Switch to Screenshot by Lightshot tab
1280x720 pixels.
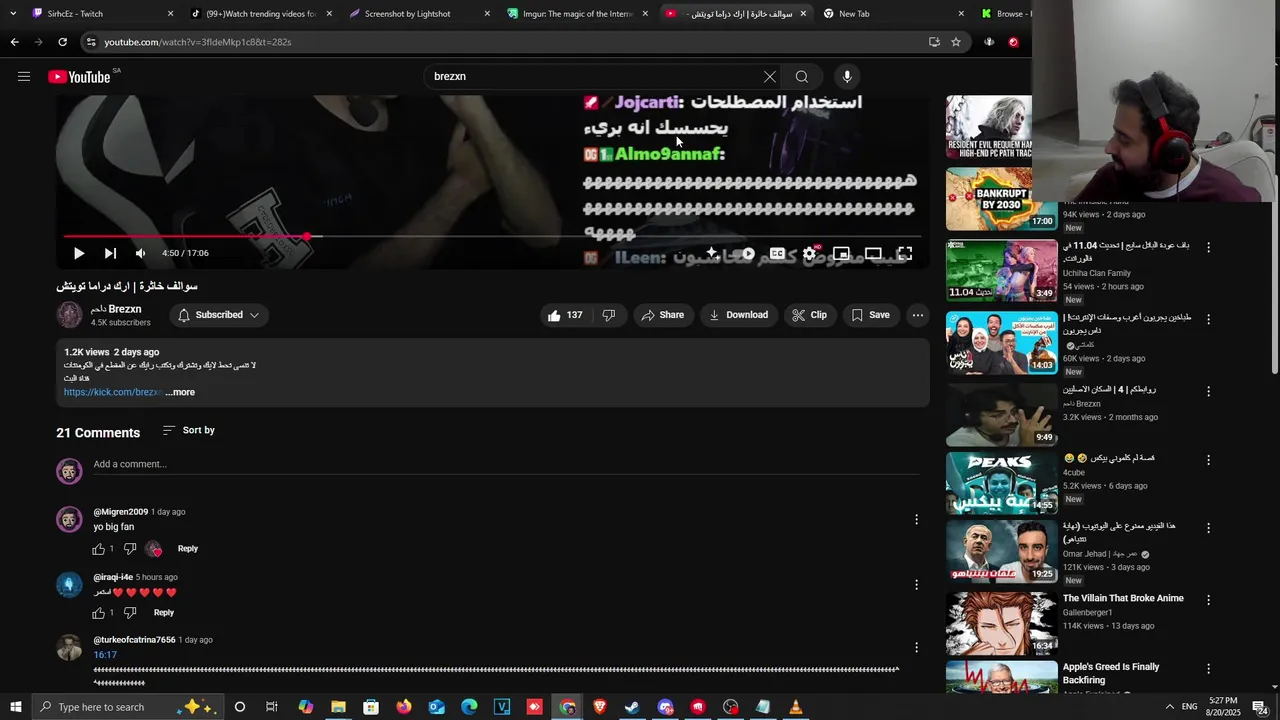point(418,14)
